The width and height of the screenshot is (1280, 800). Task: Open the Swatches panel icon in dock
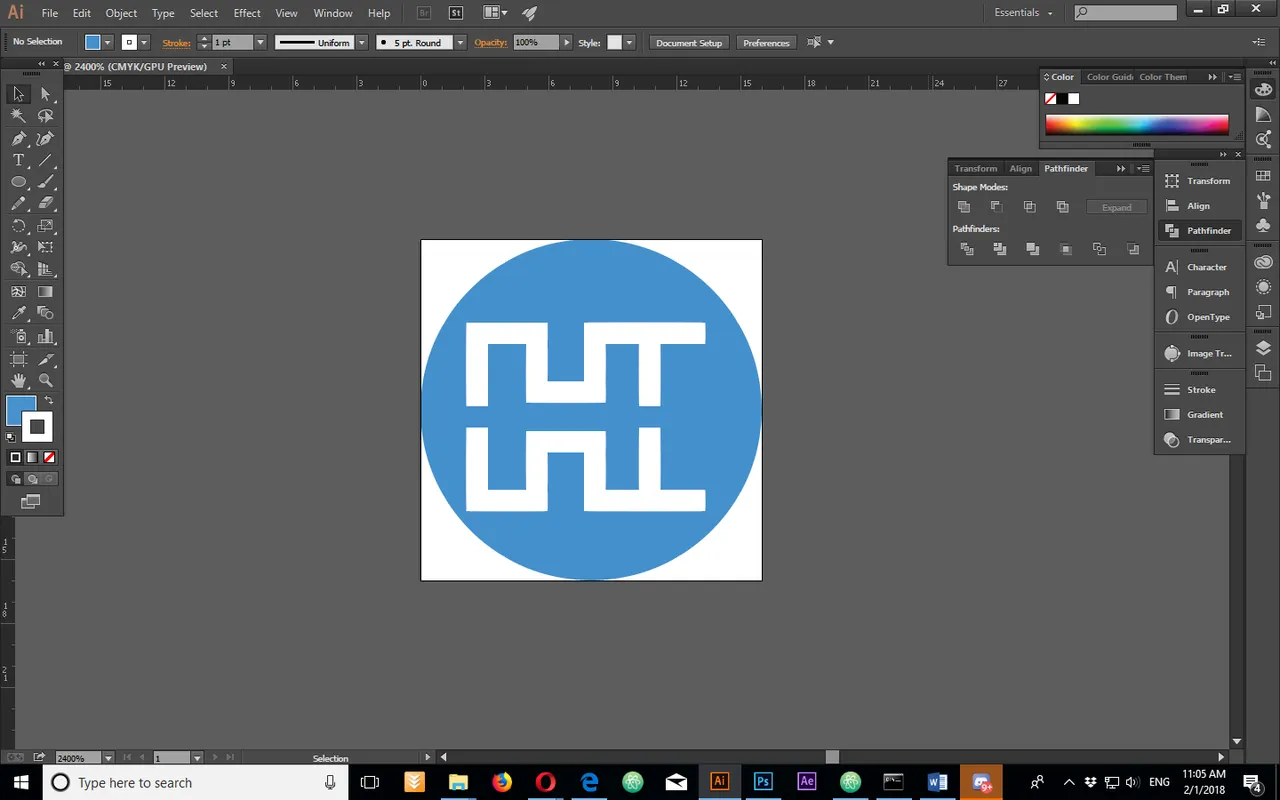point(1263,178)
